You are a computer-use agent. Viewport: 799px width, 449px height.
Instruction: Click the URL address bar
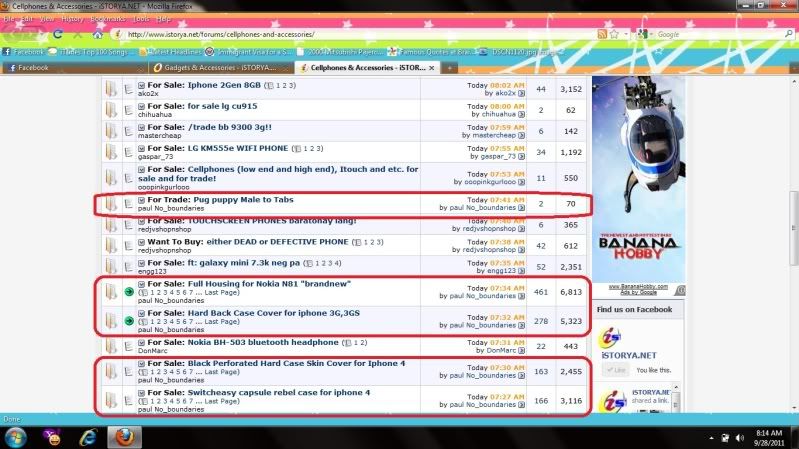pyautogui.click(x=350, y=34)
